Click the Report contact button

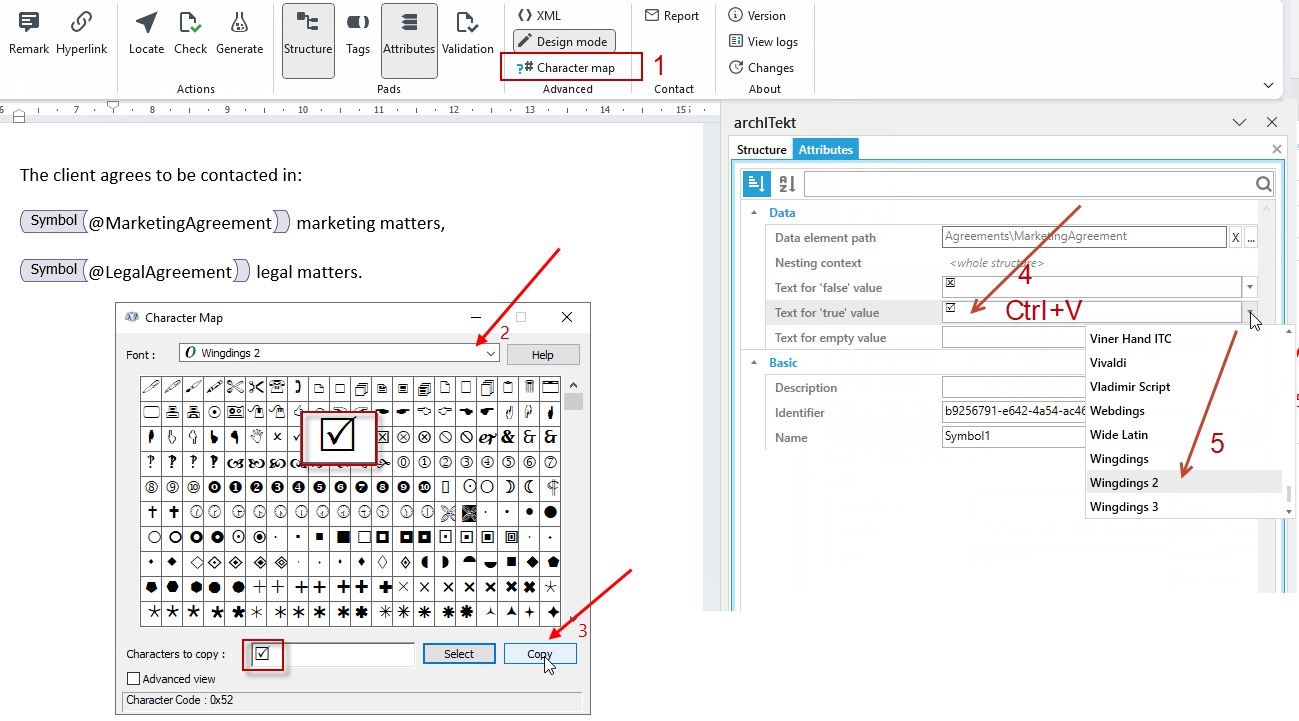point(672,16)
